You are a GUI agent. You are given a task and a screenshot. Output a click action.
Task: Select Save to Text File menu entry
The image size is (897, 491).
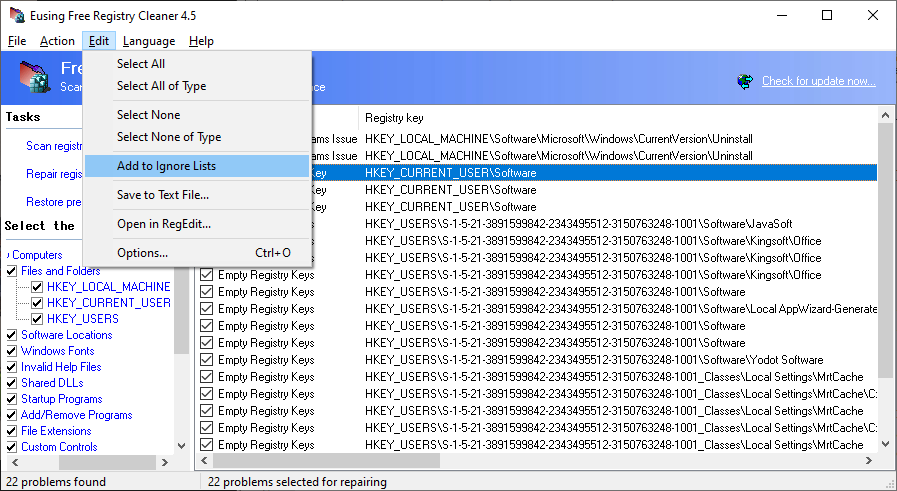coord(163,195)
